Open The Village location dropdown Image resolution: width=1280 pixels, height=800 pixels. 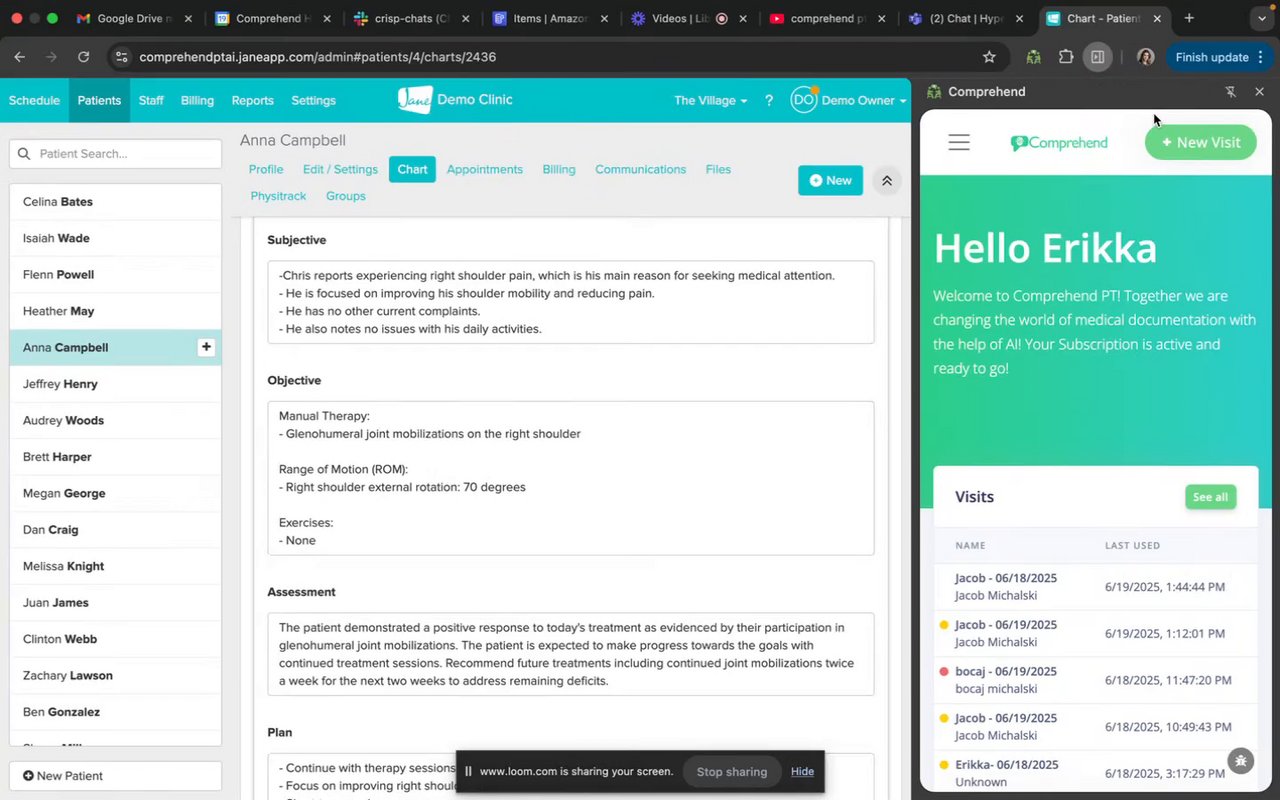[711, 100]
